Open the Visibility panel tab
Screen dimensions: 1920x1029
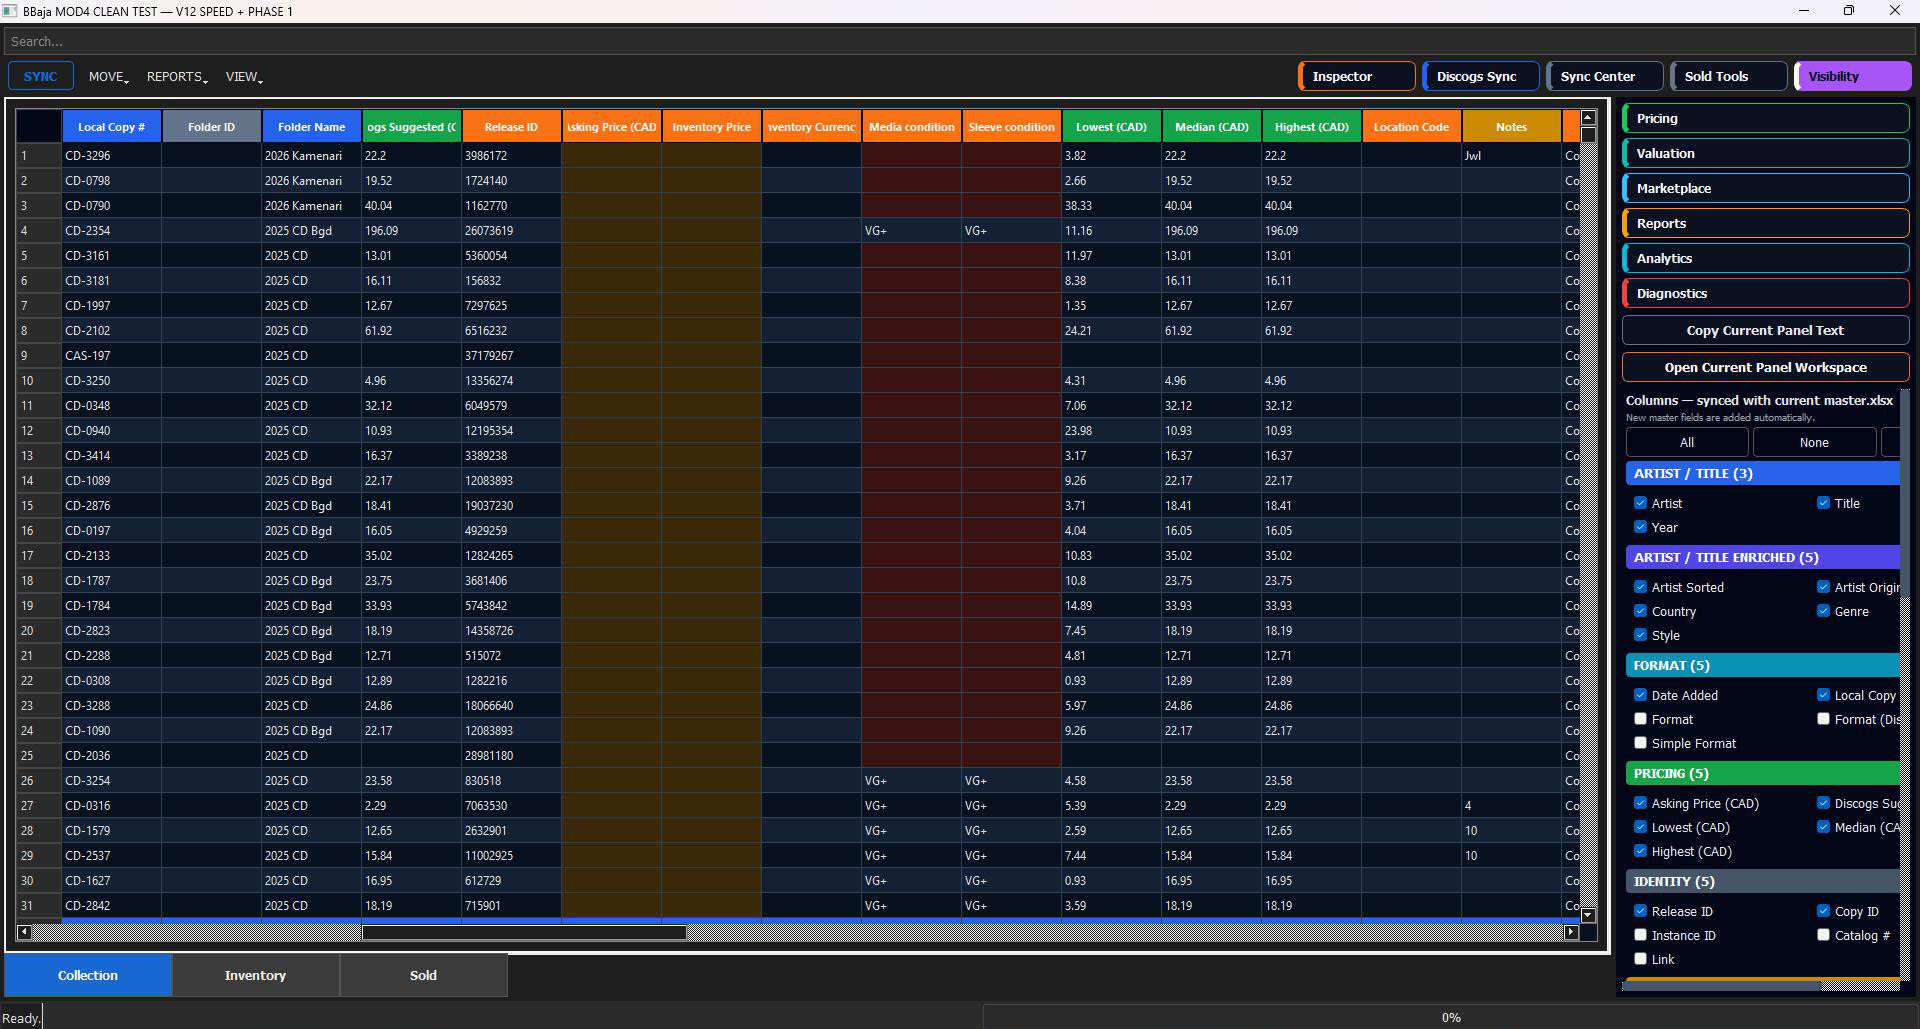pos(1853,76)
